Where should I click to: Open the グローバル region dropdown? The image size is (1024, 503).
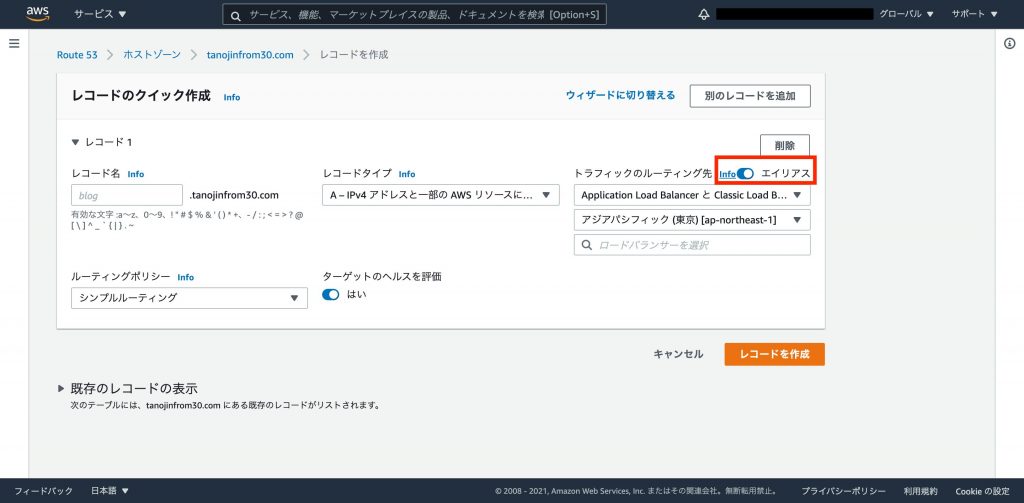(x=906, y=14)
